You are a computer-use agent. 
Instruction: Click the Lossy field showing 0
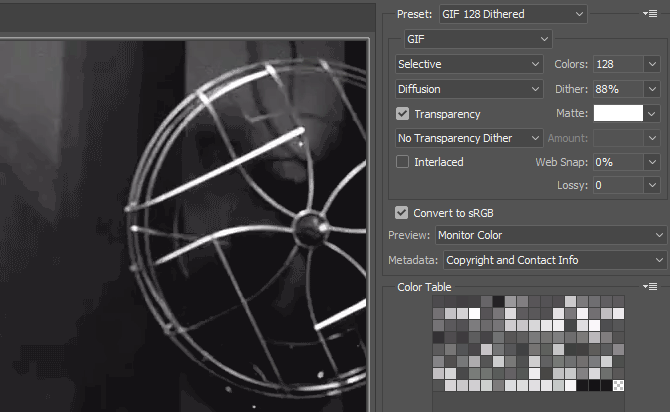pos(618,185)
